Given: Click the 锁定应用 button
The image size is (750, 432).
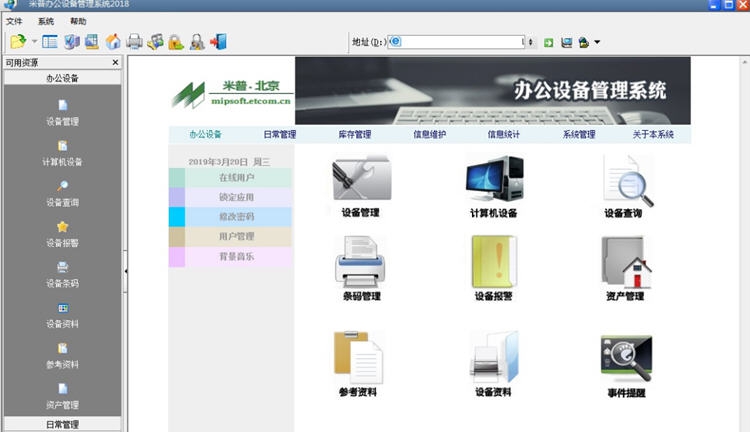Looking at the screenshot, I should (231, 197).
